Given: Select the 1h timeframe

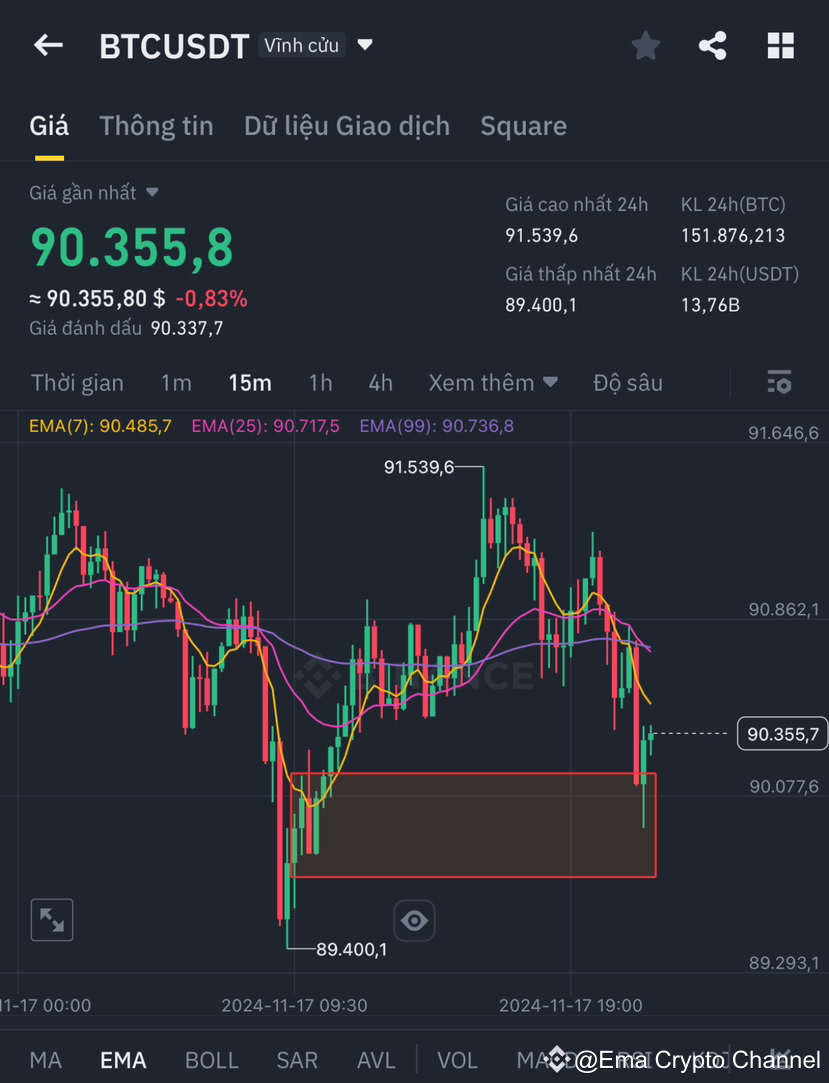Looking at the screenshot, I should pos(320,382).
